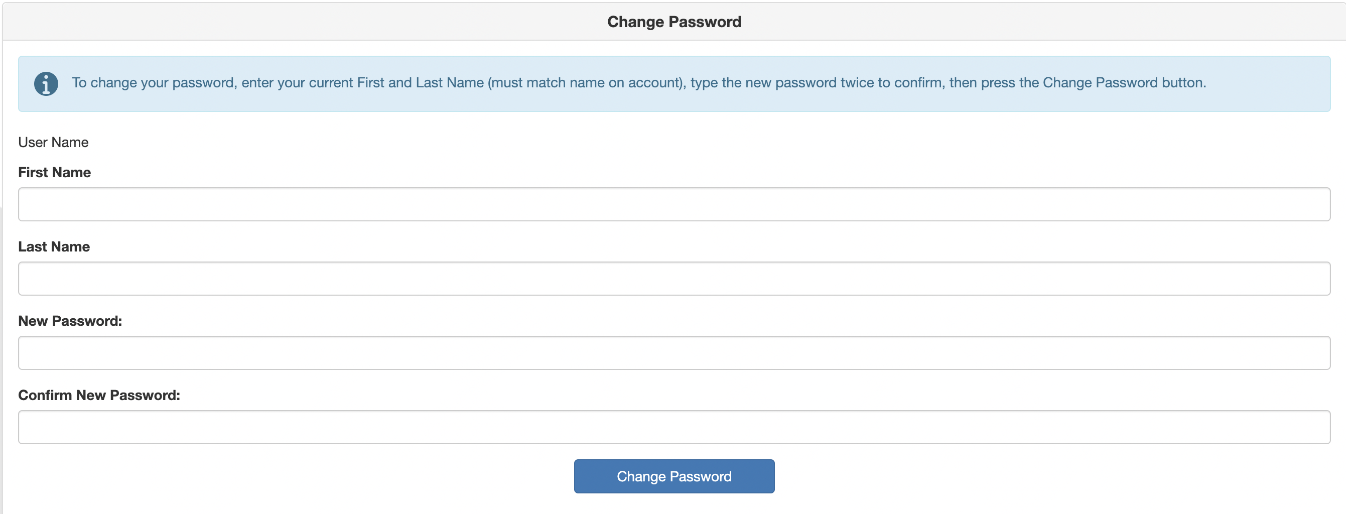The width and height of the screenshot is (1346, 514).
Task: Click the right end of New Password field
Action: (1310, 353)
